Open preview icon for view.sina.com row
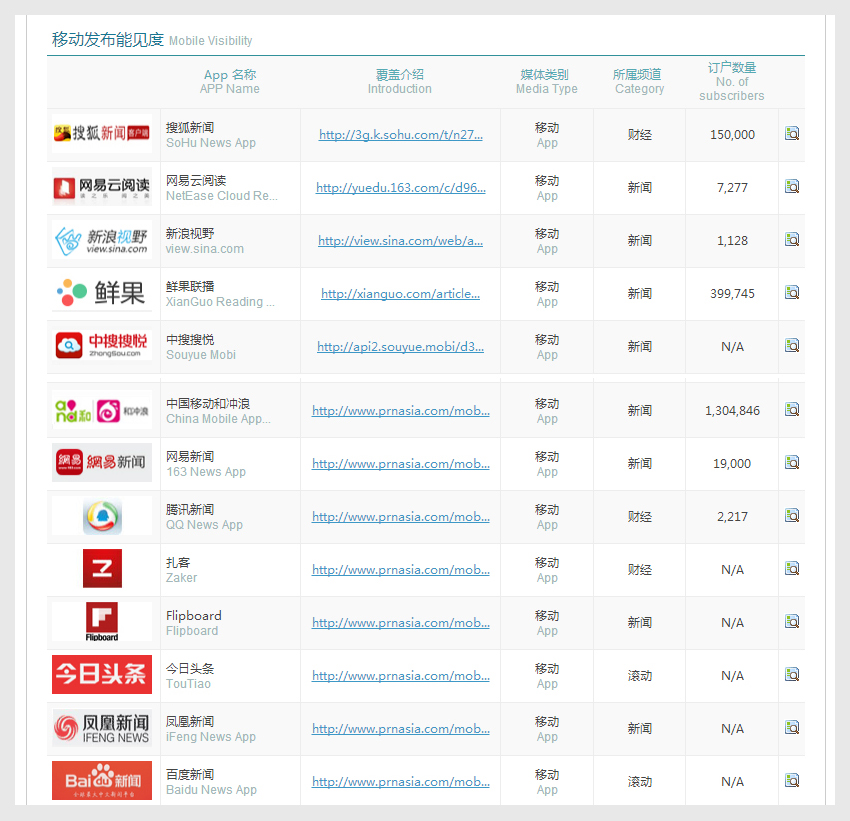This screenshot has height=821, width=850. [792, 239]
